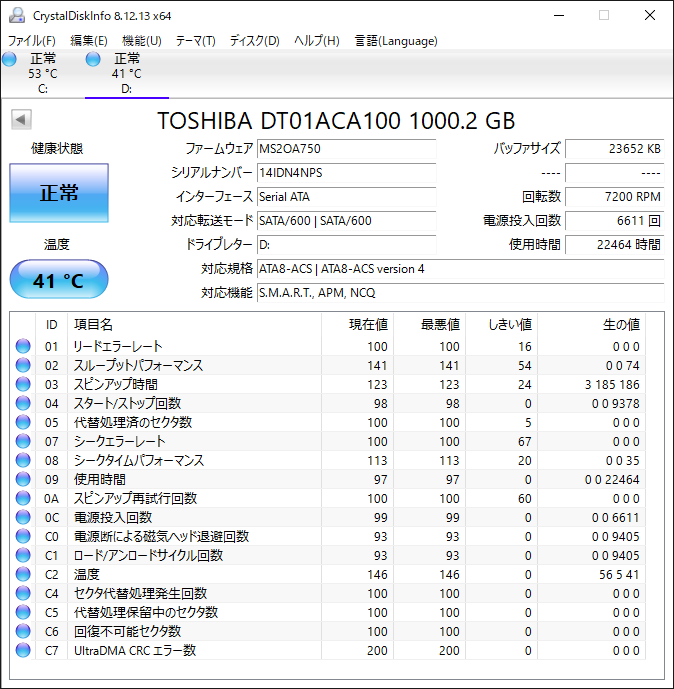Click current value 200 of UltraDMA CRC エラー数
This screenshot has width=674, height=689.
coord(377,651)
